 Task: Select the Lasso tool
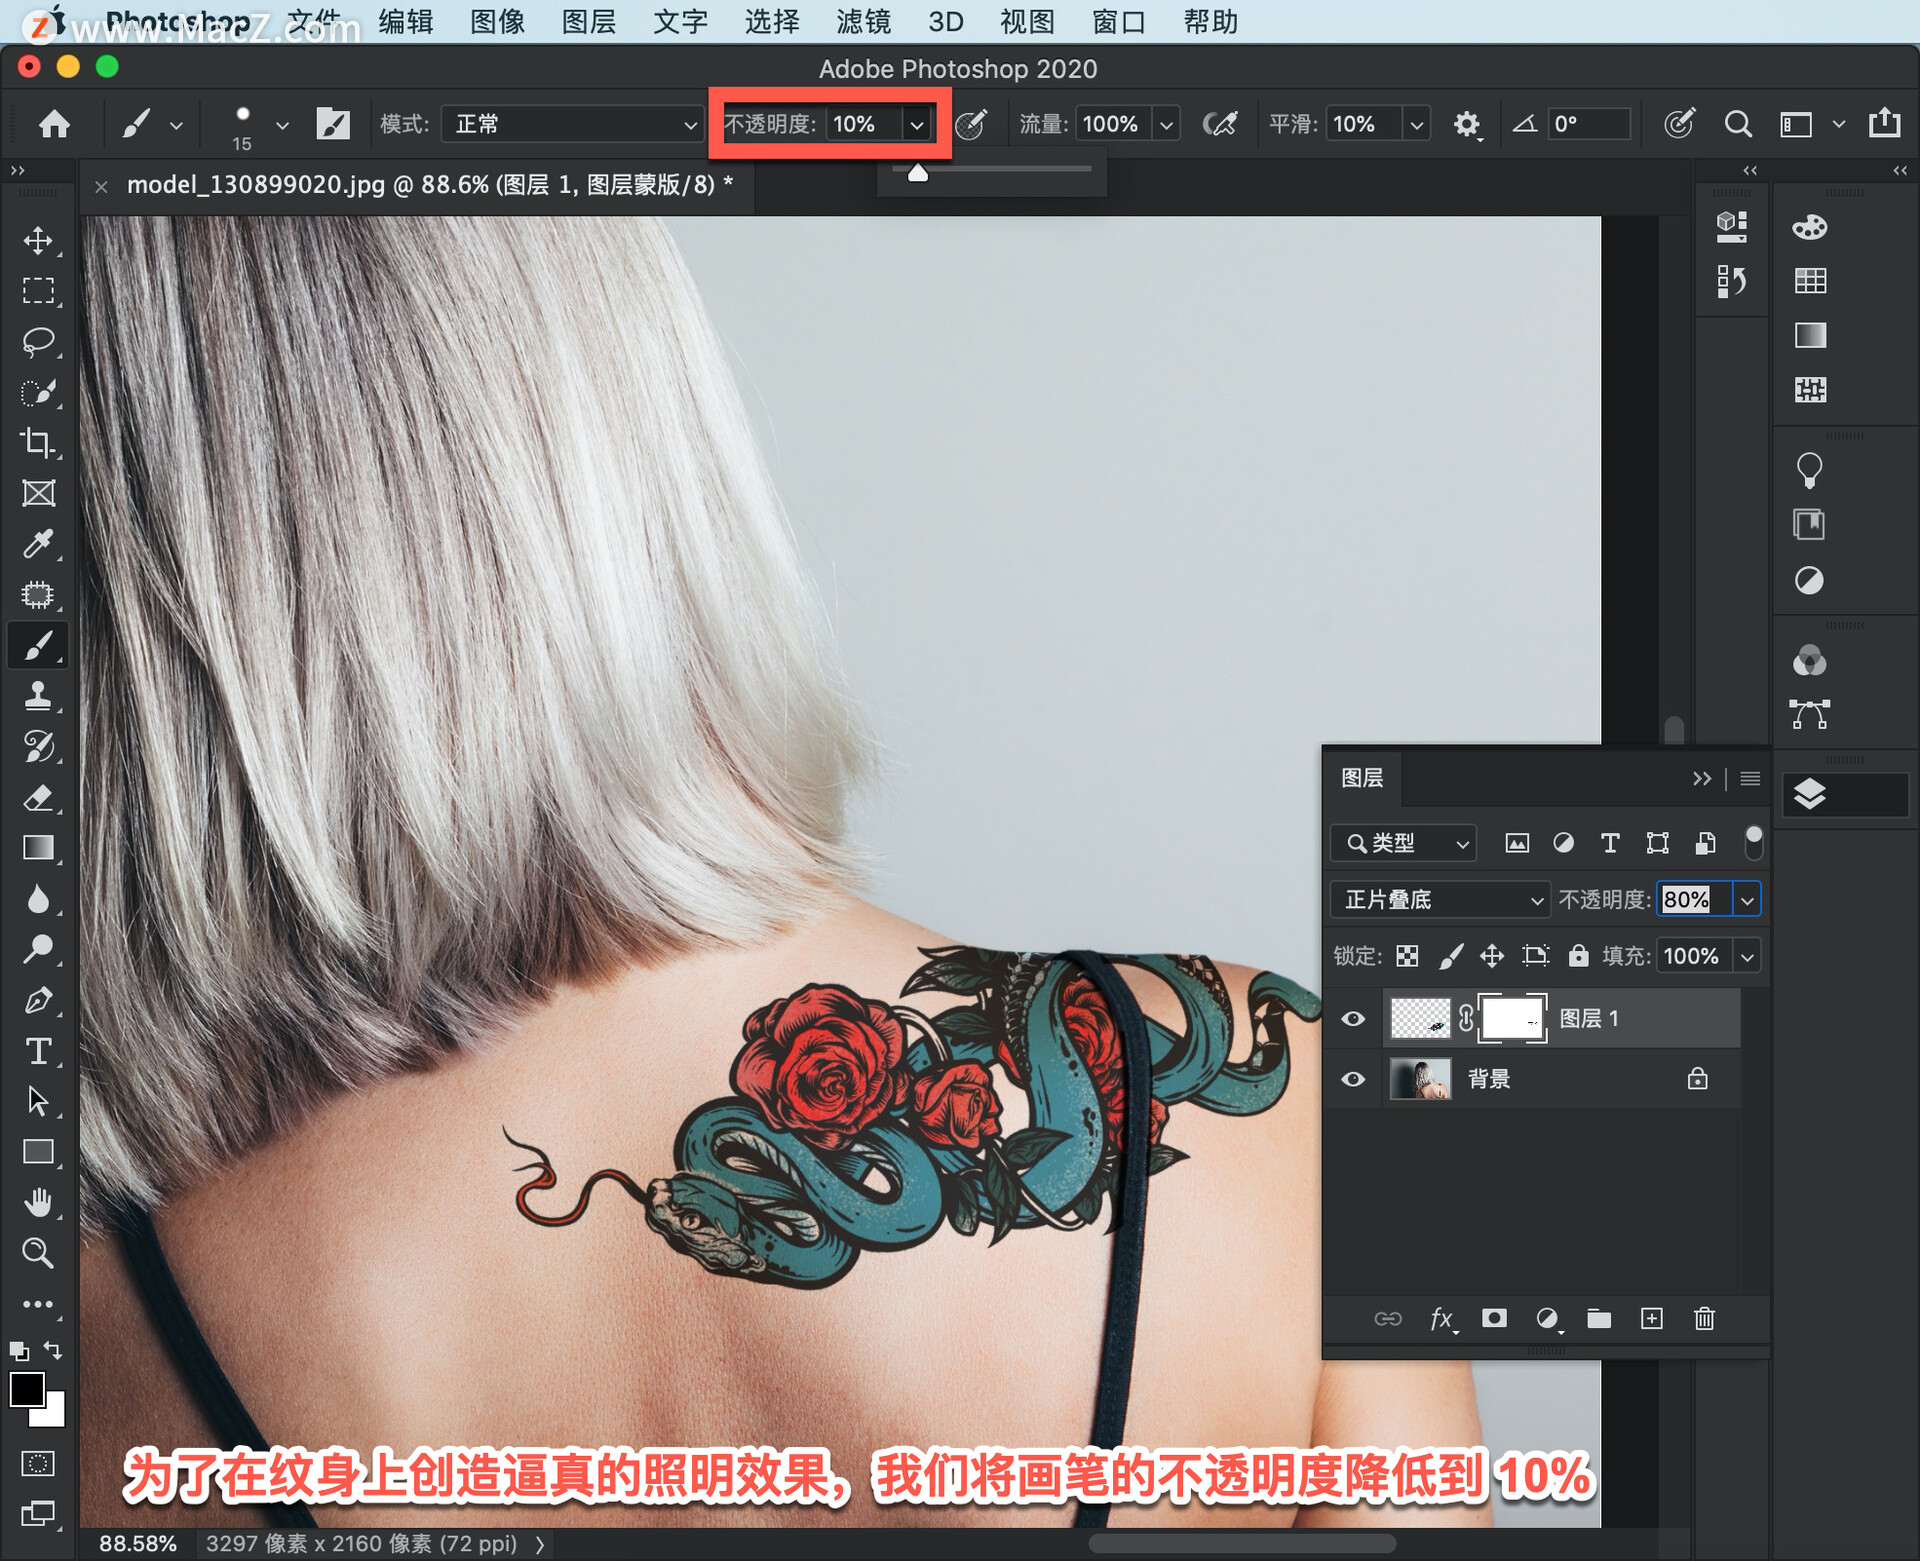(x=38, y=341)
